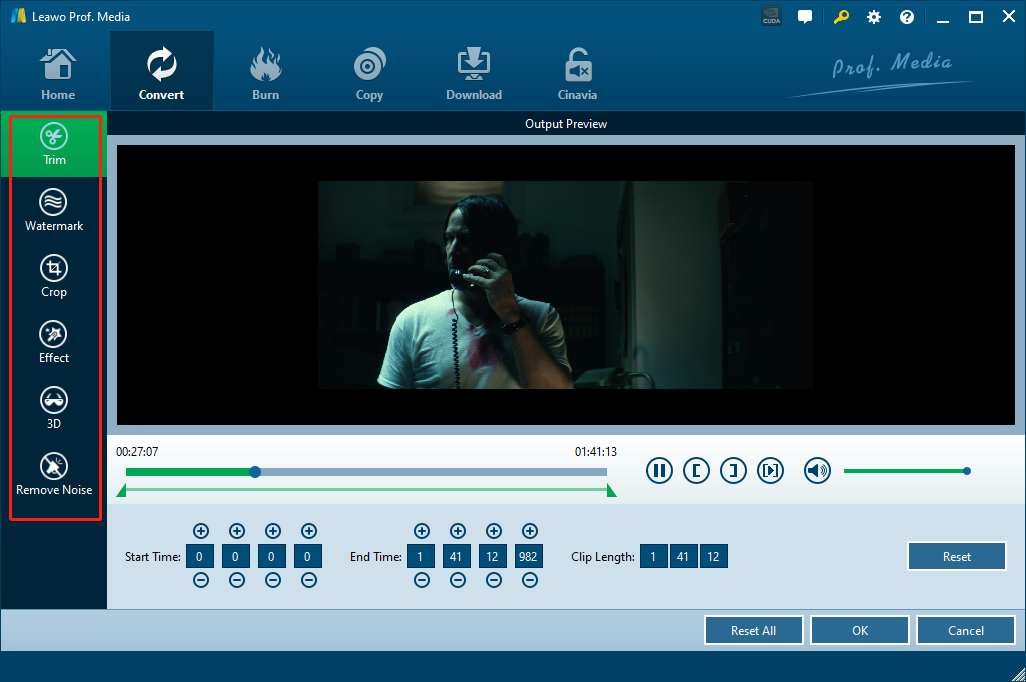Open the Effect adjustment panel

(54, 343)
